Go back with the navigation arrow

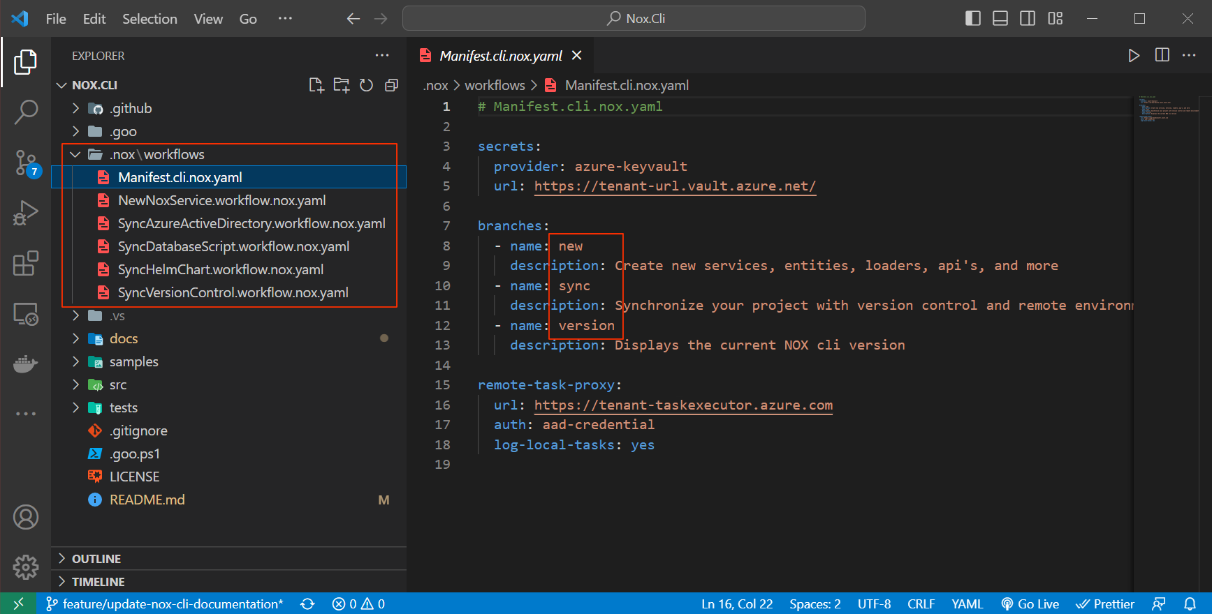pyautogui.click(x=352, y=19)
